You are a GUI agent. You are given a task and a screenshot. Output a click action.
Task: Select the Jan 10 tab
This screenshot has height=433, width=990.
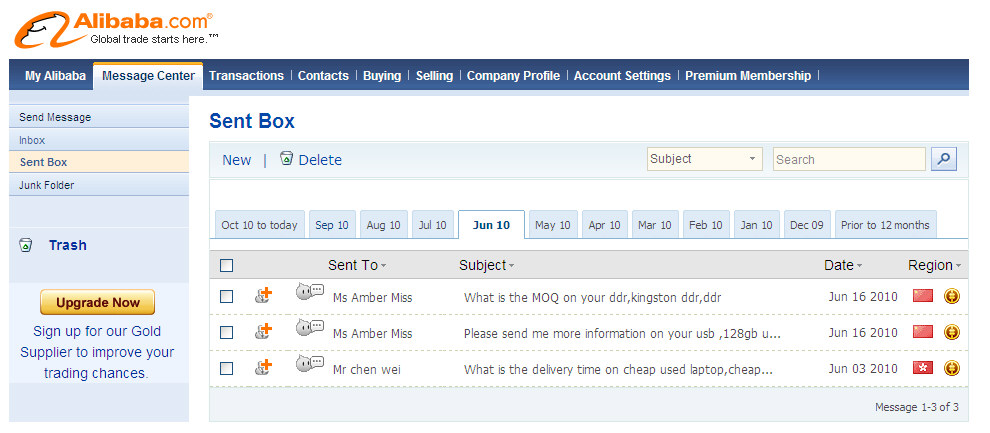[x=757, y=225]
